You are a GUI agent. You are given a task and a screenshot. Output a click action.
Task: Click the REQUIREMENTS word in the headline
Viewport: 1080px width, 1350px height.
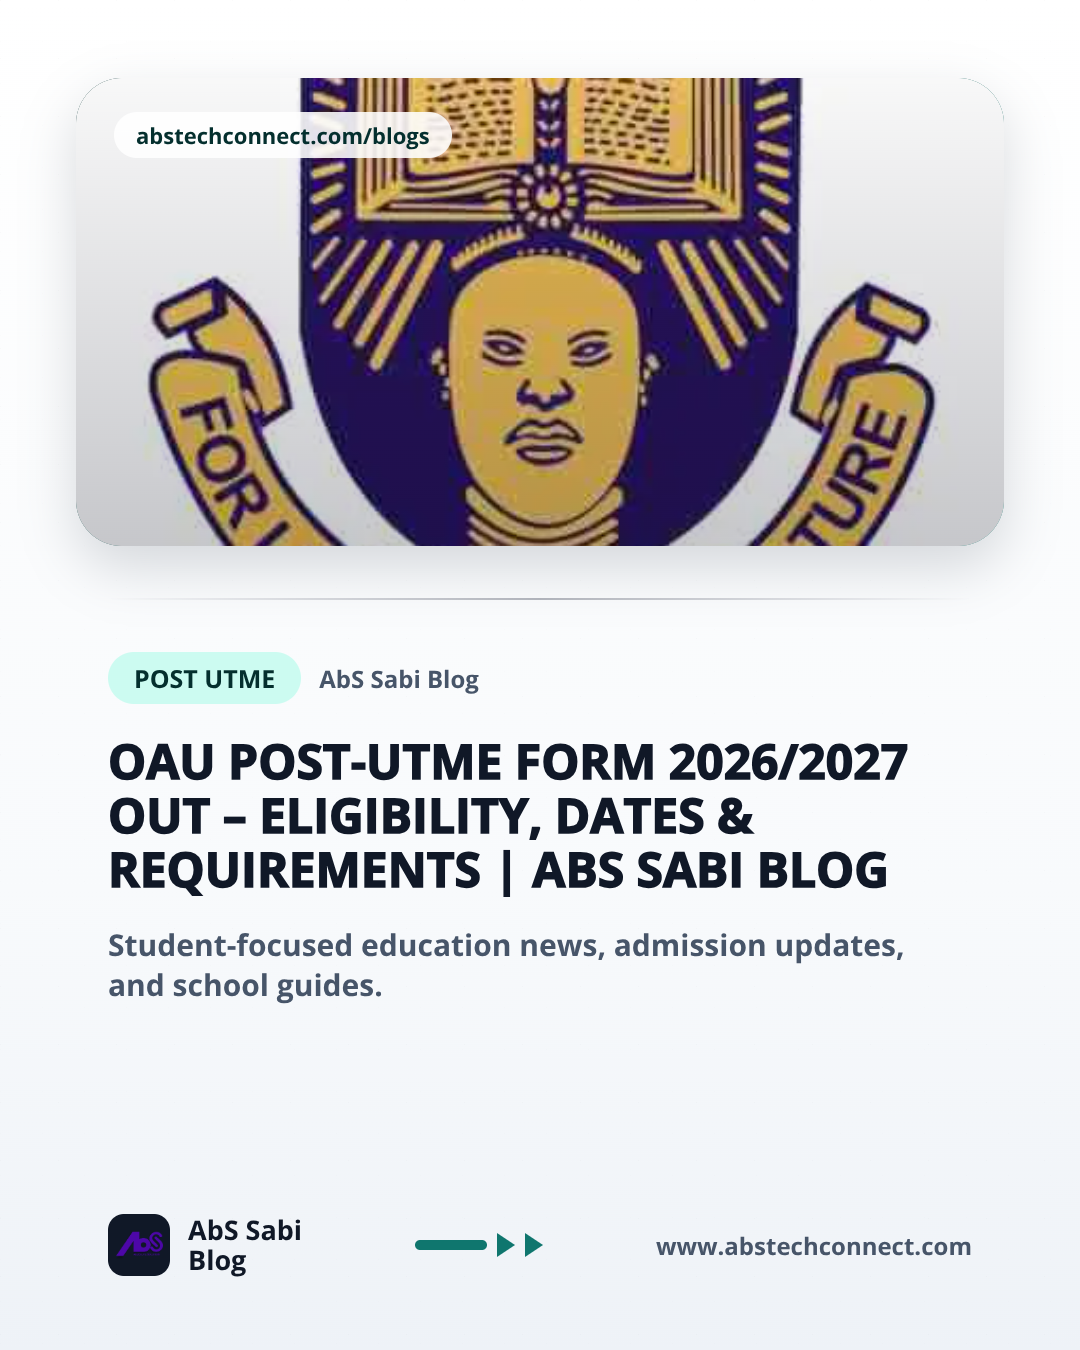coord(295,870)
